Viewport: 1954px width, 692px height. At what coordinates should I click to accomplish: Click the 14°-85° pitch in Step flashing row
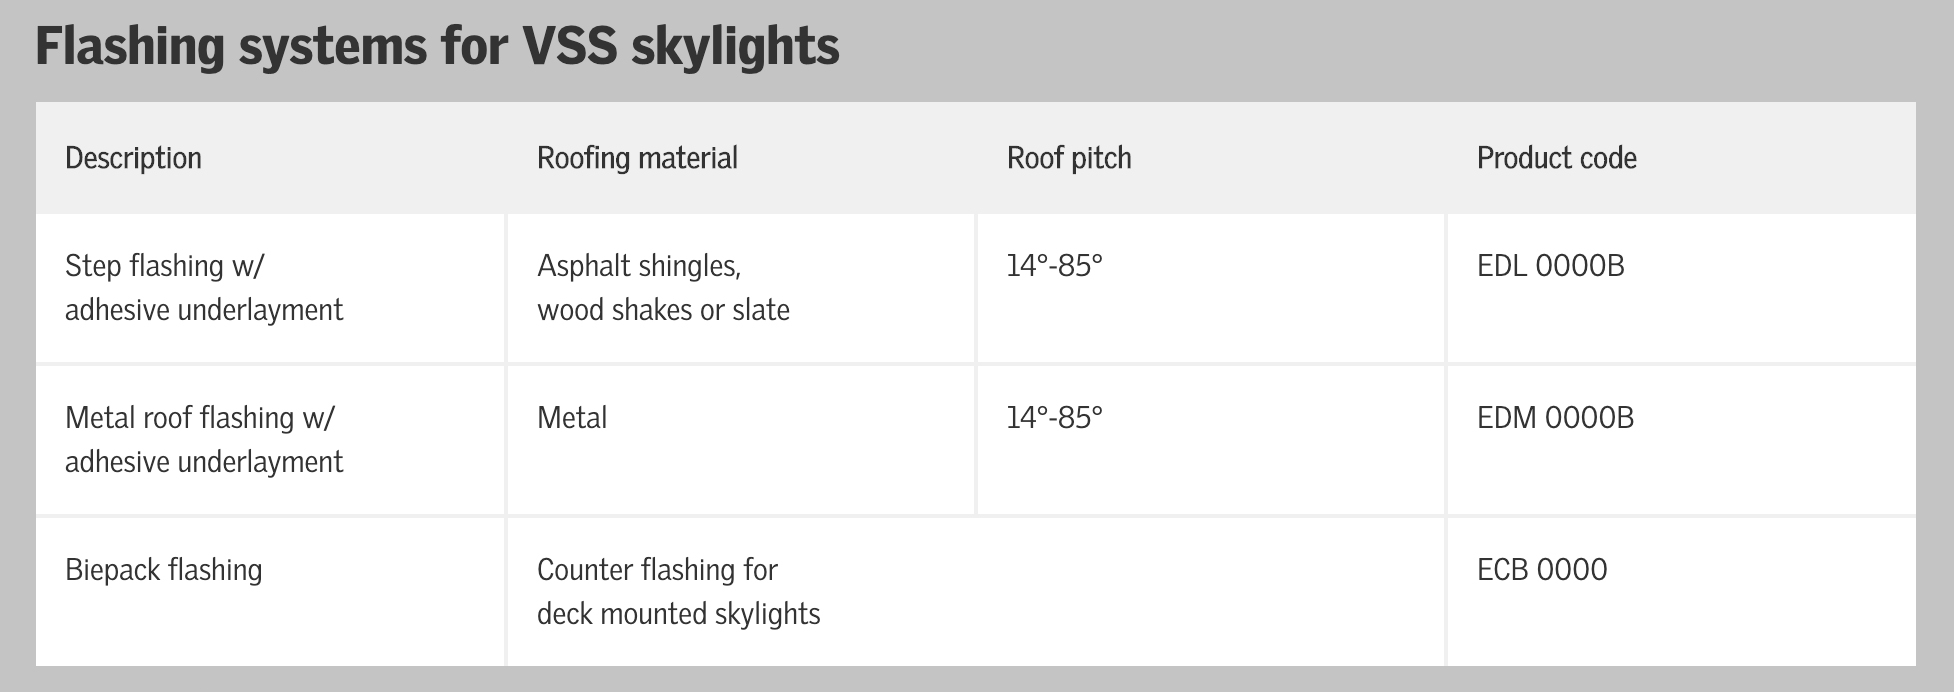[x=1054, y=266]
